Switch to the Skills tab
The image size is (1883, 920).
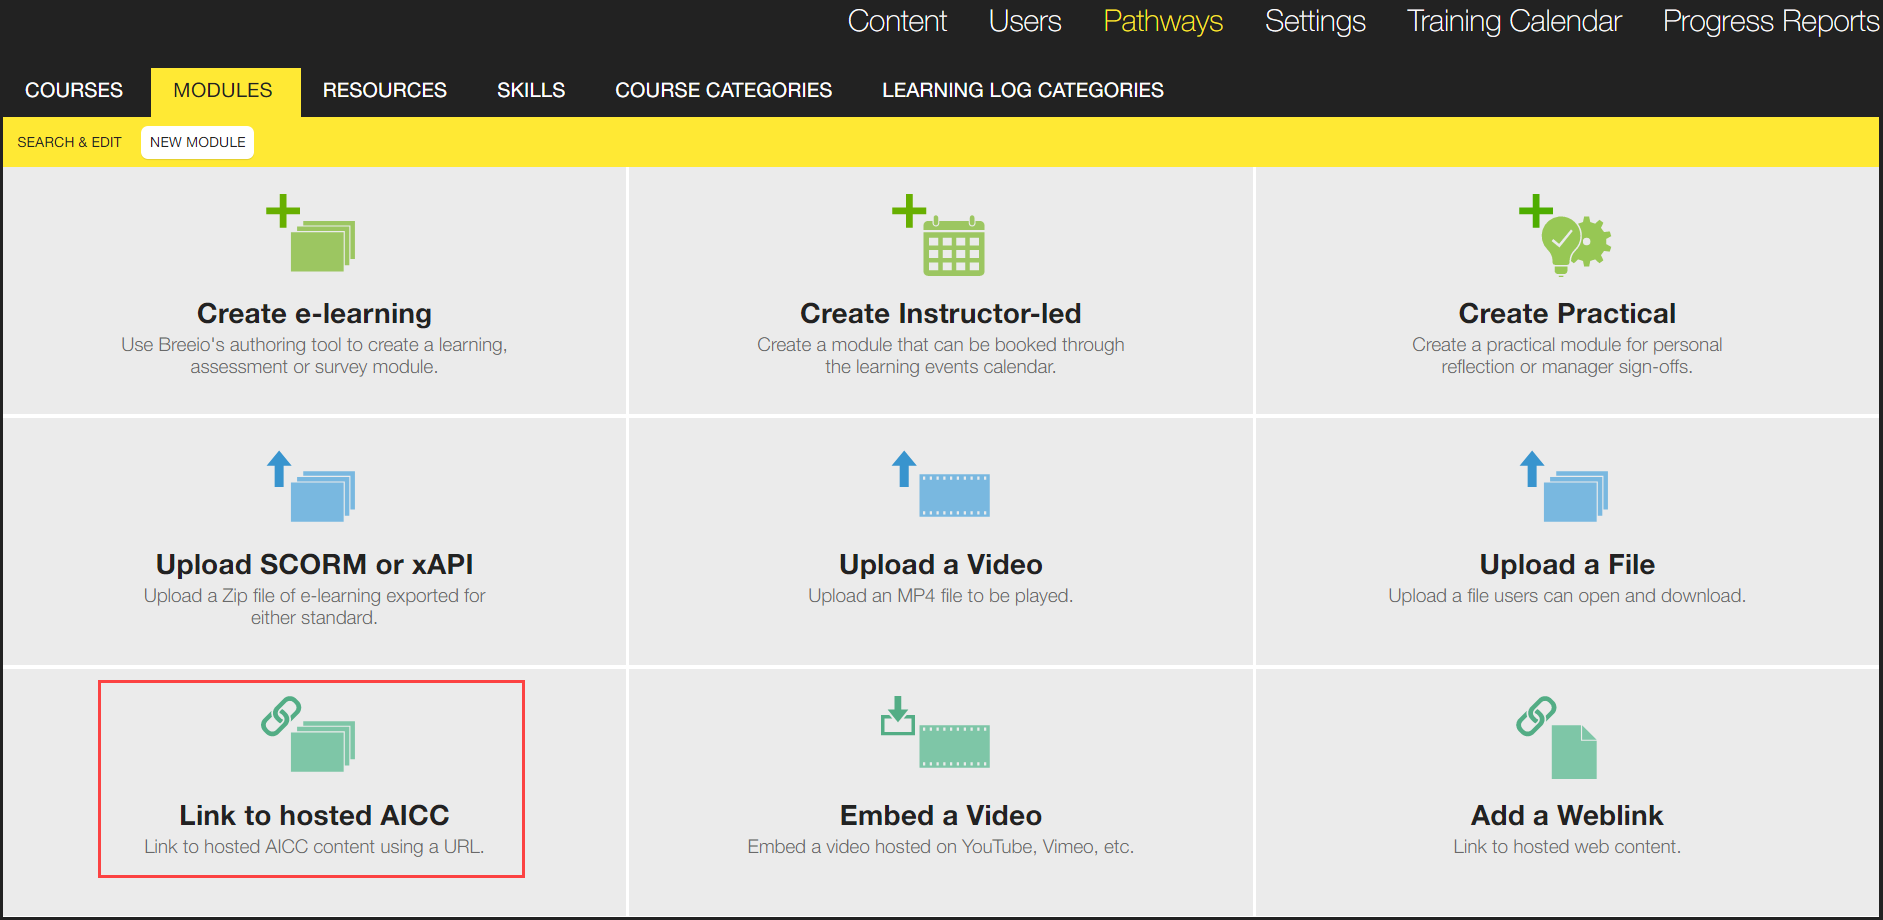click(x=531, y=90)
